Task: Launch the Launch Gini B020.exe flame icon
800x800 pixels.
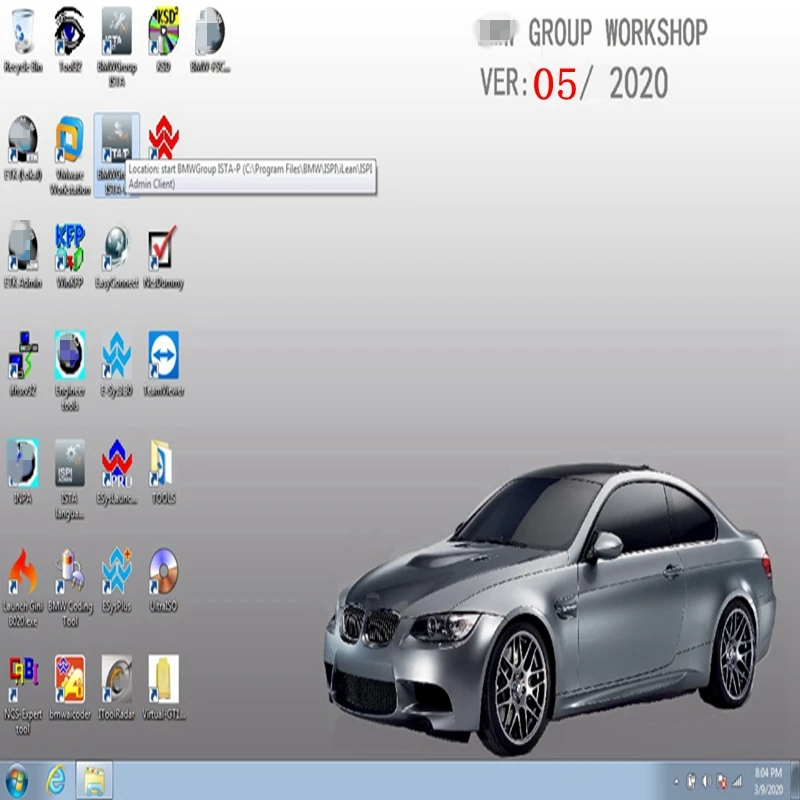Action: 23,588
